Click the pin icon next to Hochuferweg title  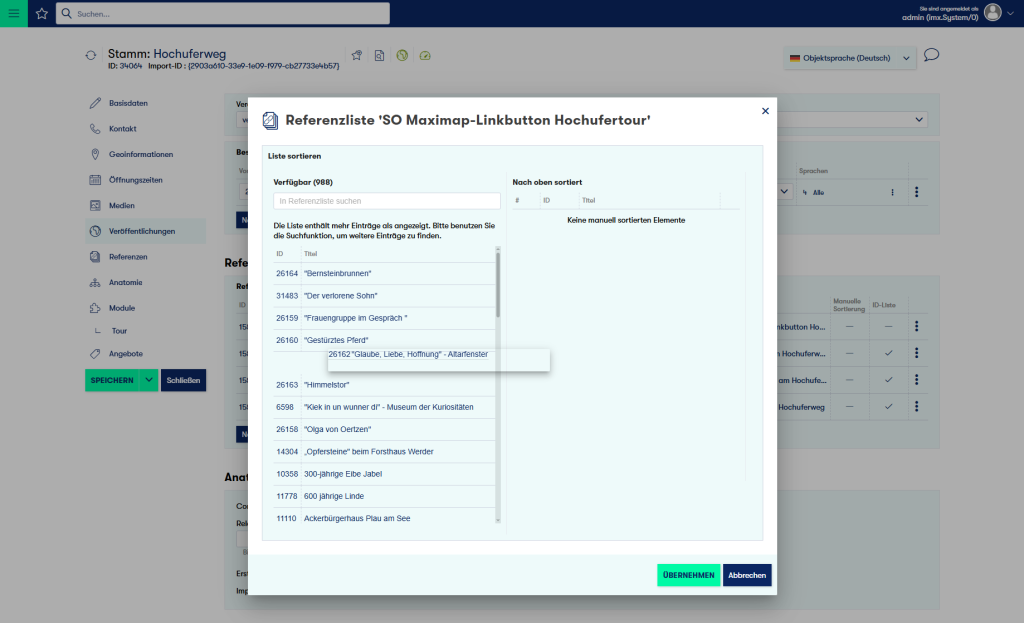coord(357,56)
